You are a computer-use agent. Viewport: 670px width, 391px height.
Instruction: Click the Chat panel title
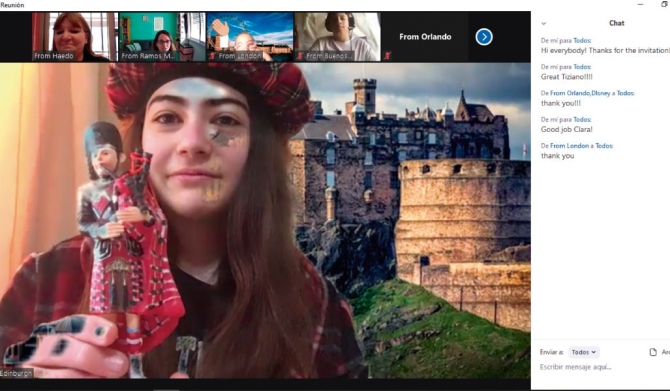tap(616, 23)
